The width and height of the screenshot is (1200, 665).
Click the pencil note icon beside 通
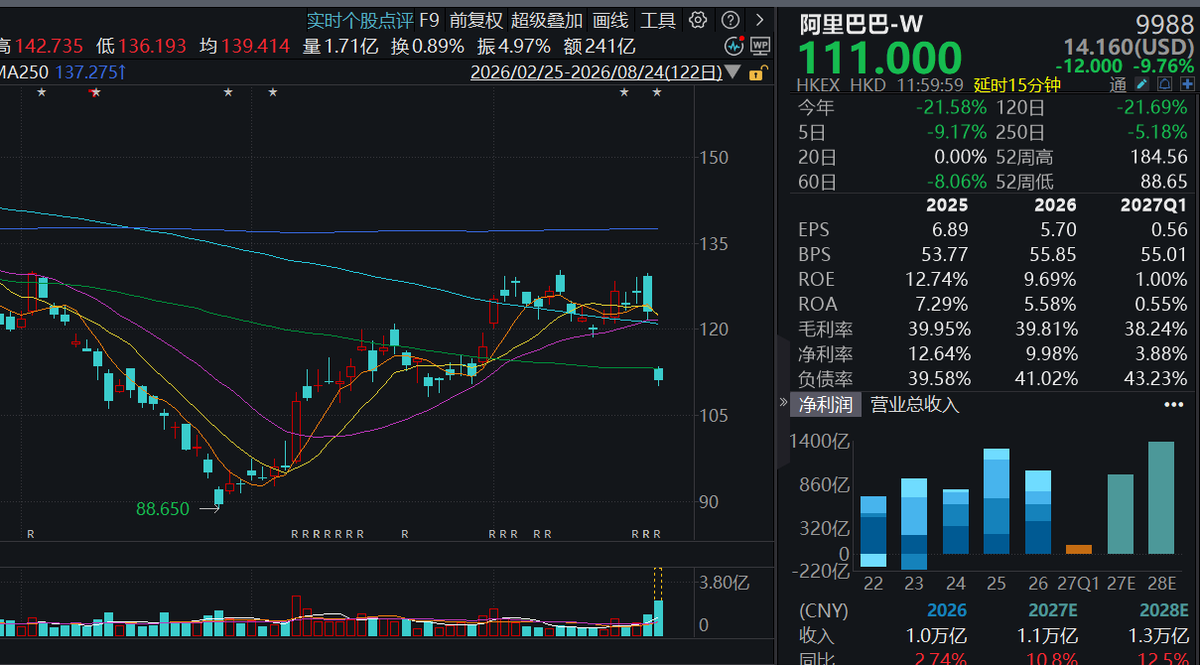pyautogui.click(x=1142, y=85)
